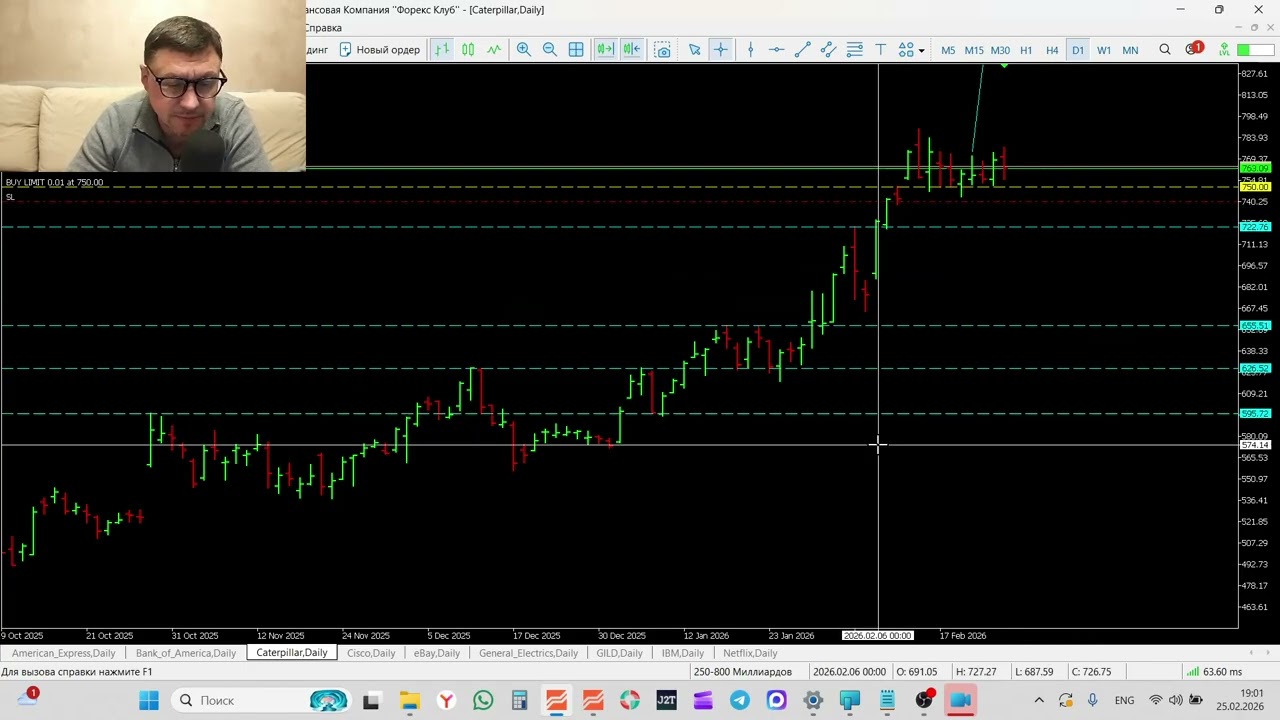Switch to eBay,Daily chart tab
This screenshot has width=1280, height=720.
tap(437, 653)
